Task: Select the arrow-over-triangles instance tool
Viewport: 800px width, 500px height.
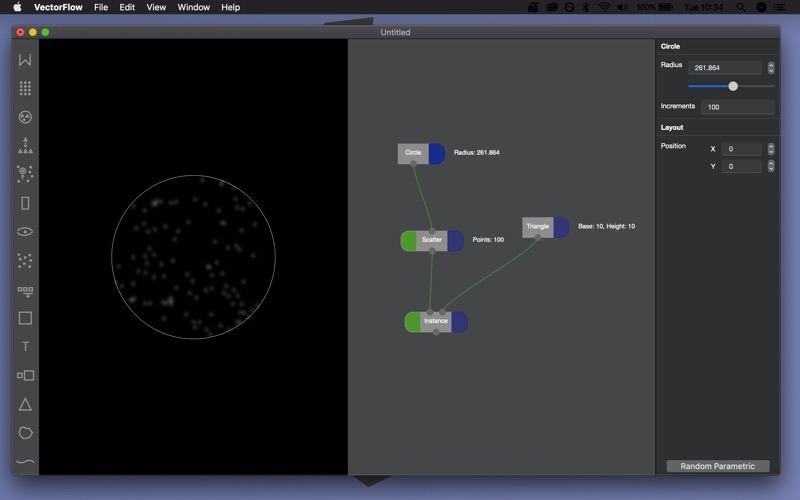Action: tap(25, 145)
